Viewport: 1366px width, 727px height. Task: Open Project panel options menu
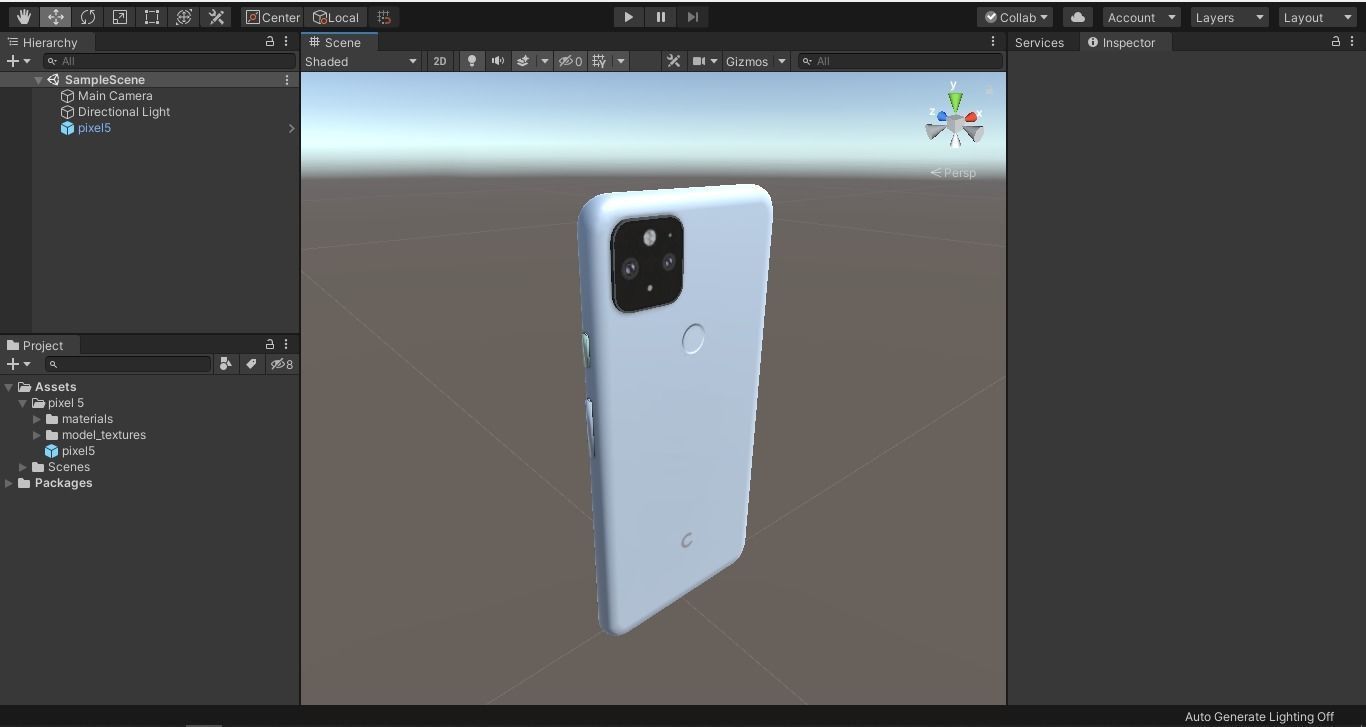tap(286, 345)
